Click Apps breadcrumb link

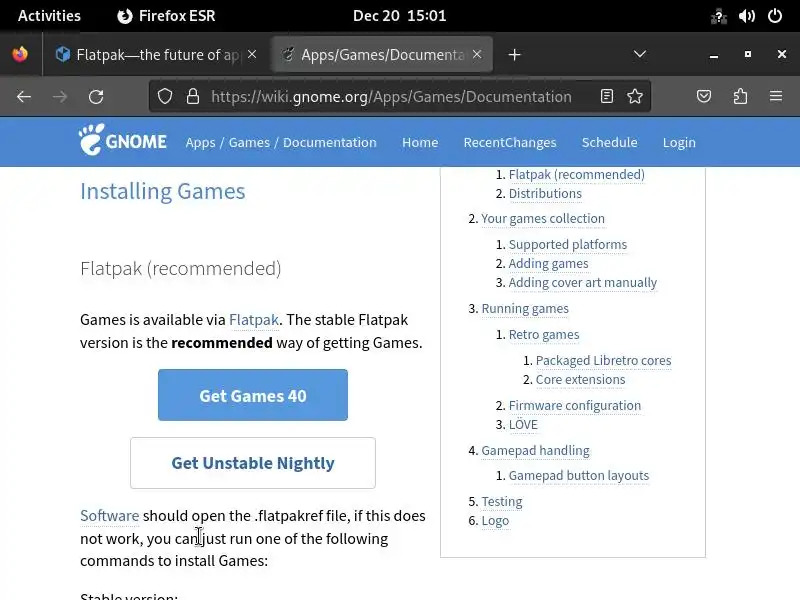[201, 142]
